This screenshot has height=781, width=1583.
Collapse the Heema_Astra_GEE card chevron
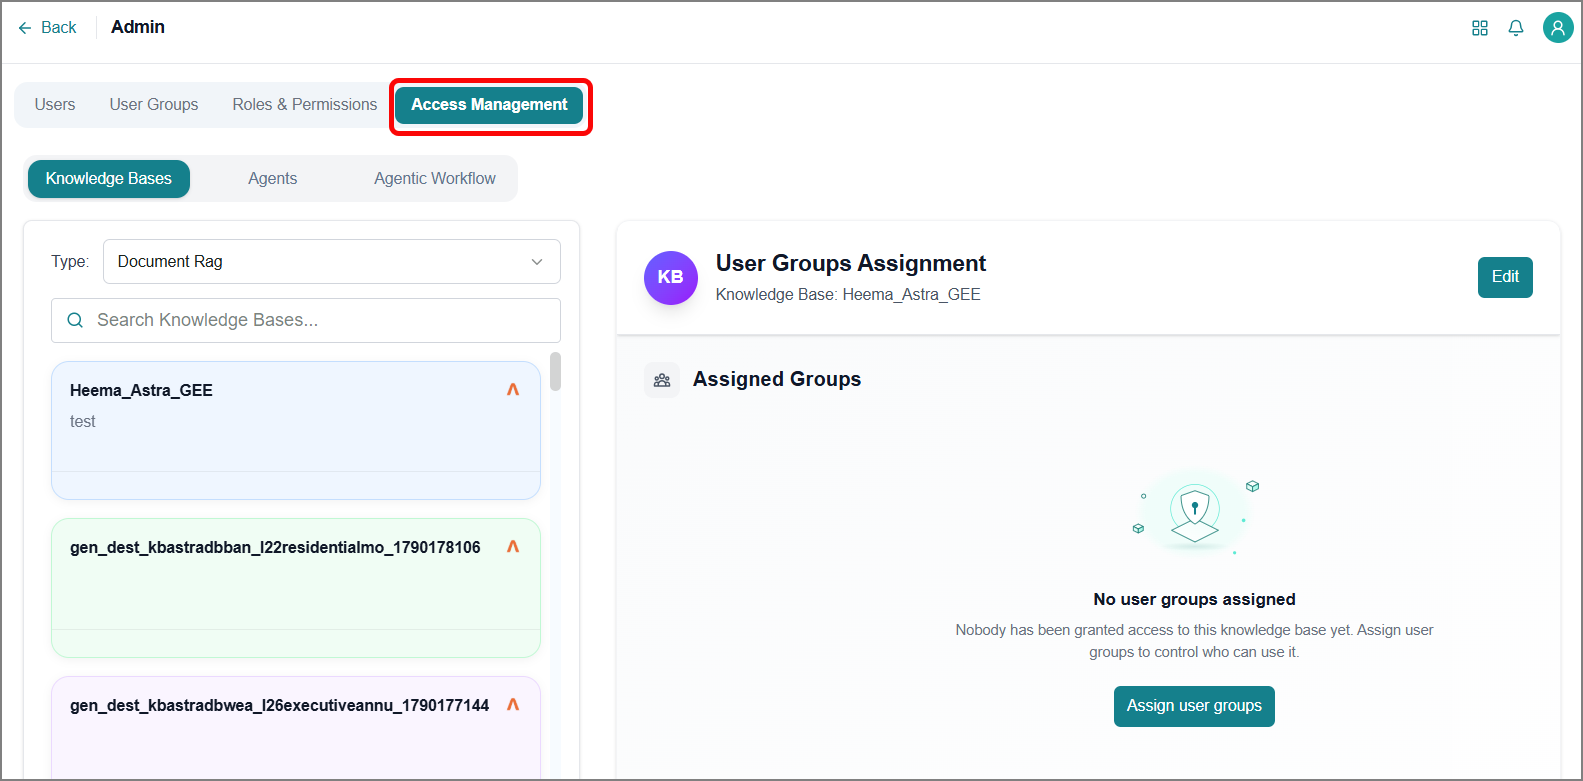pos(513,390)
